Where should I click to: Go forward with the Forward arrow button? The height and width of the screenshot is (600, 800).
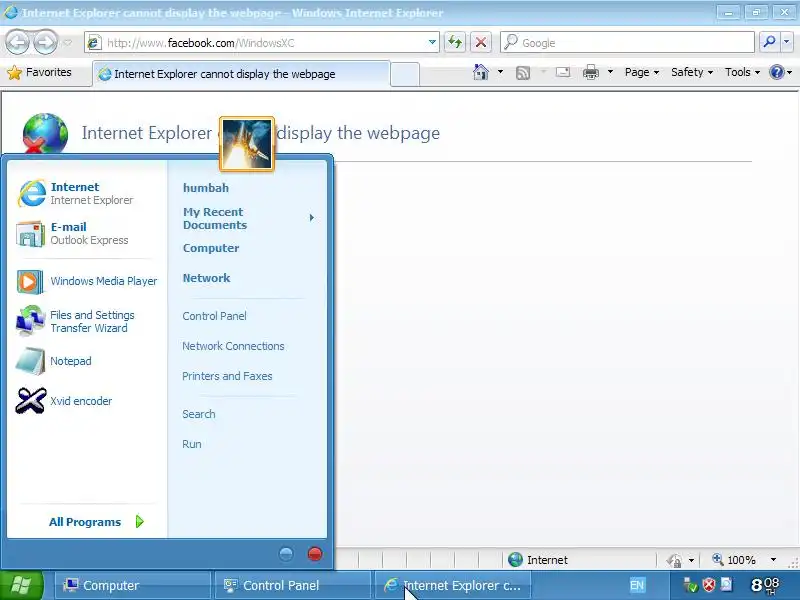pyautogui.click(x=45, y=42)
